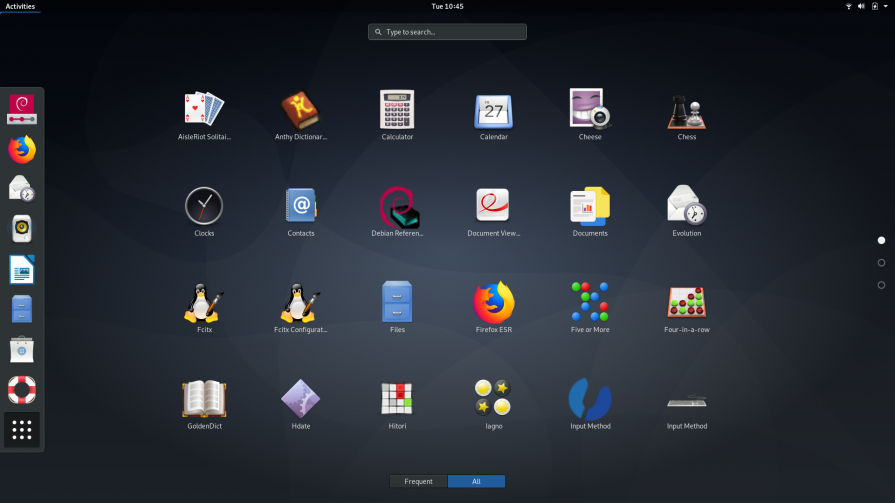The image size is (895, 503).
Task: Click the network icon in top bar
Action: pyautogui.click(x=849, y=6)
